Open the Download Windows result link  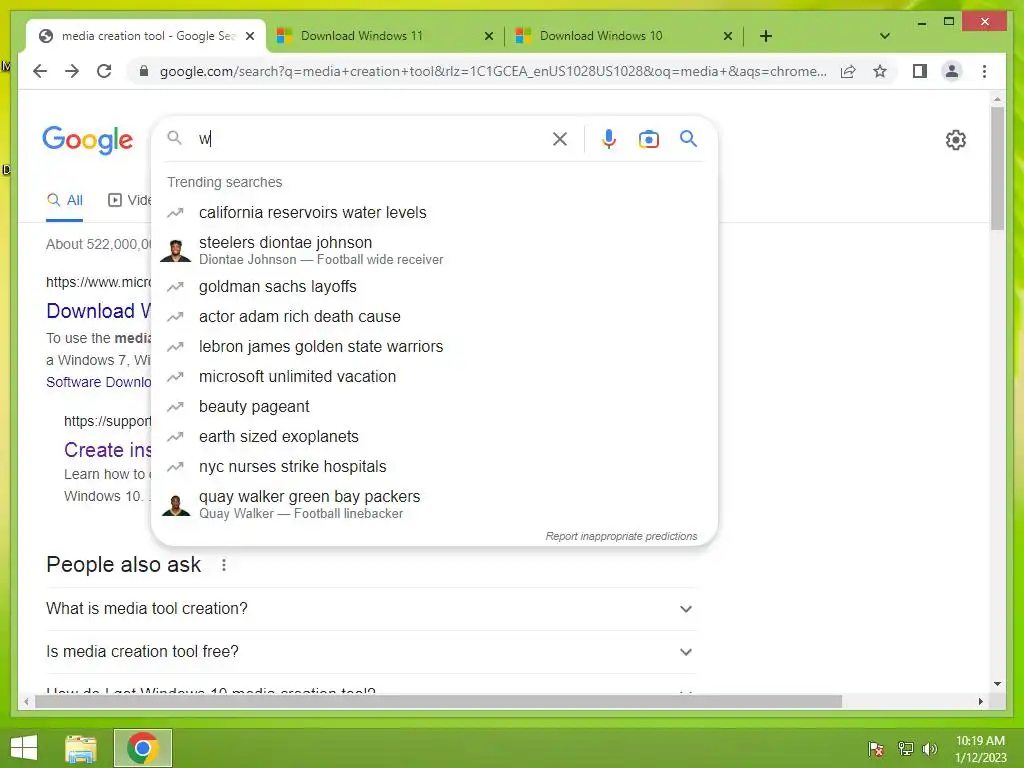pos(99,311)
